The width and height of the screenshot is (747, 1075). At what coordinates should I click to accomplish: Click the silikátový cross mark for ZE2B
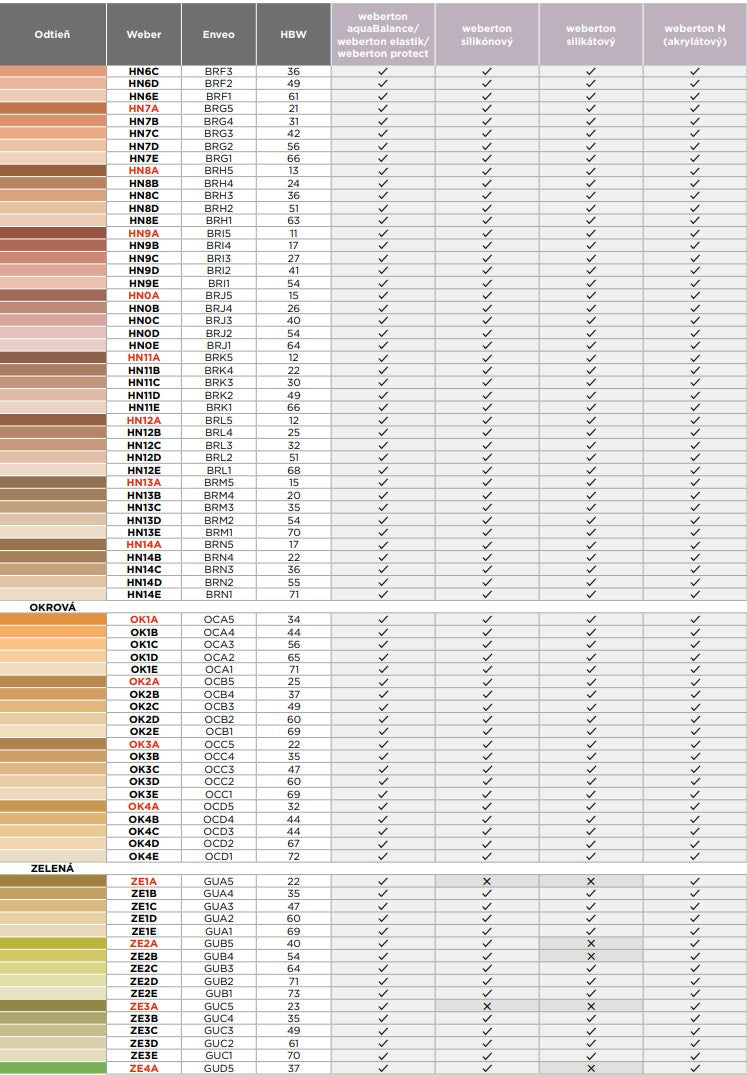pyautogui.click(x=591, y=956)
